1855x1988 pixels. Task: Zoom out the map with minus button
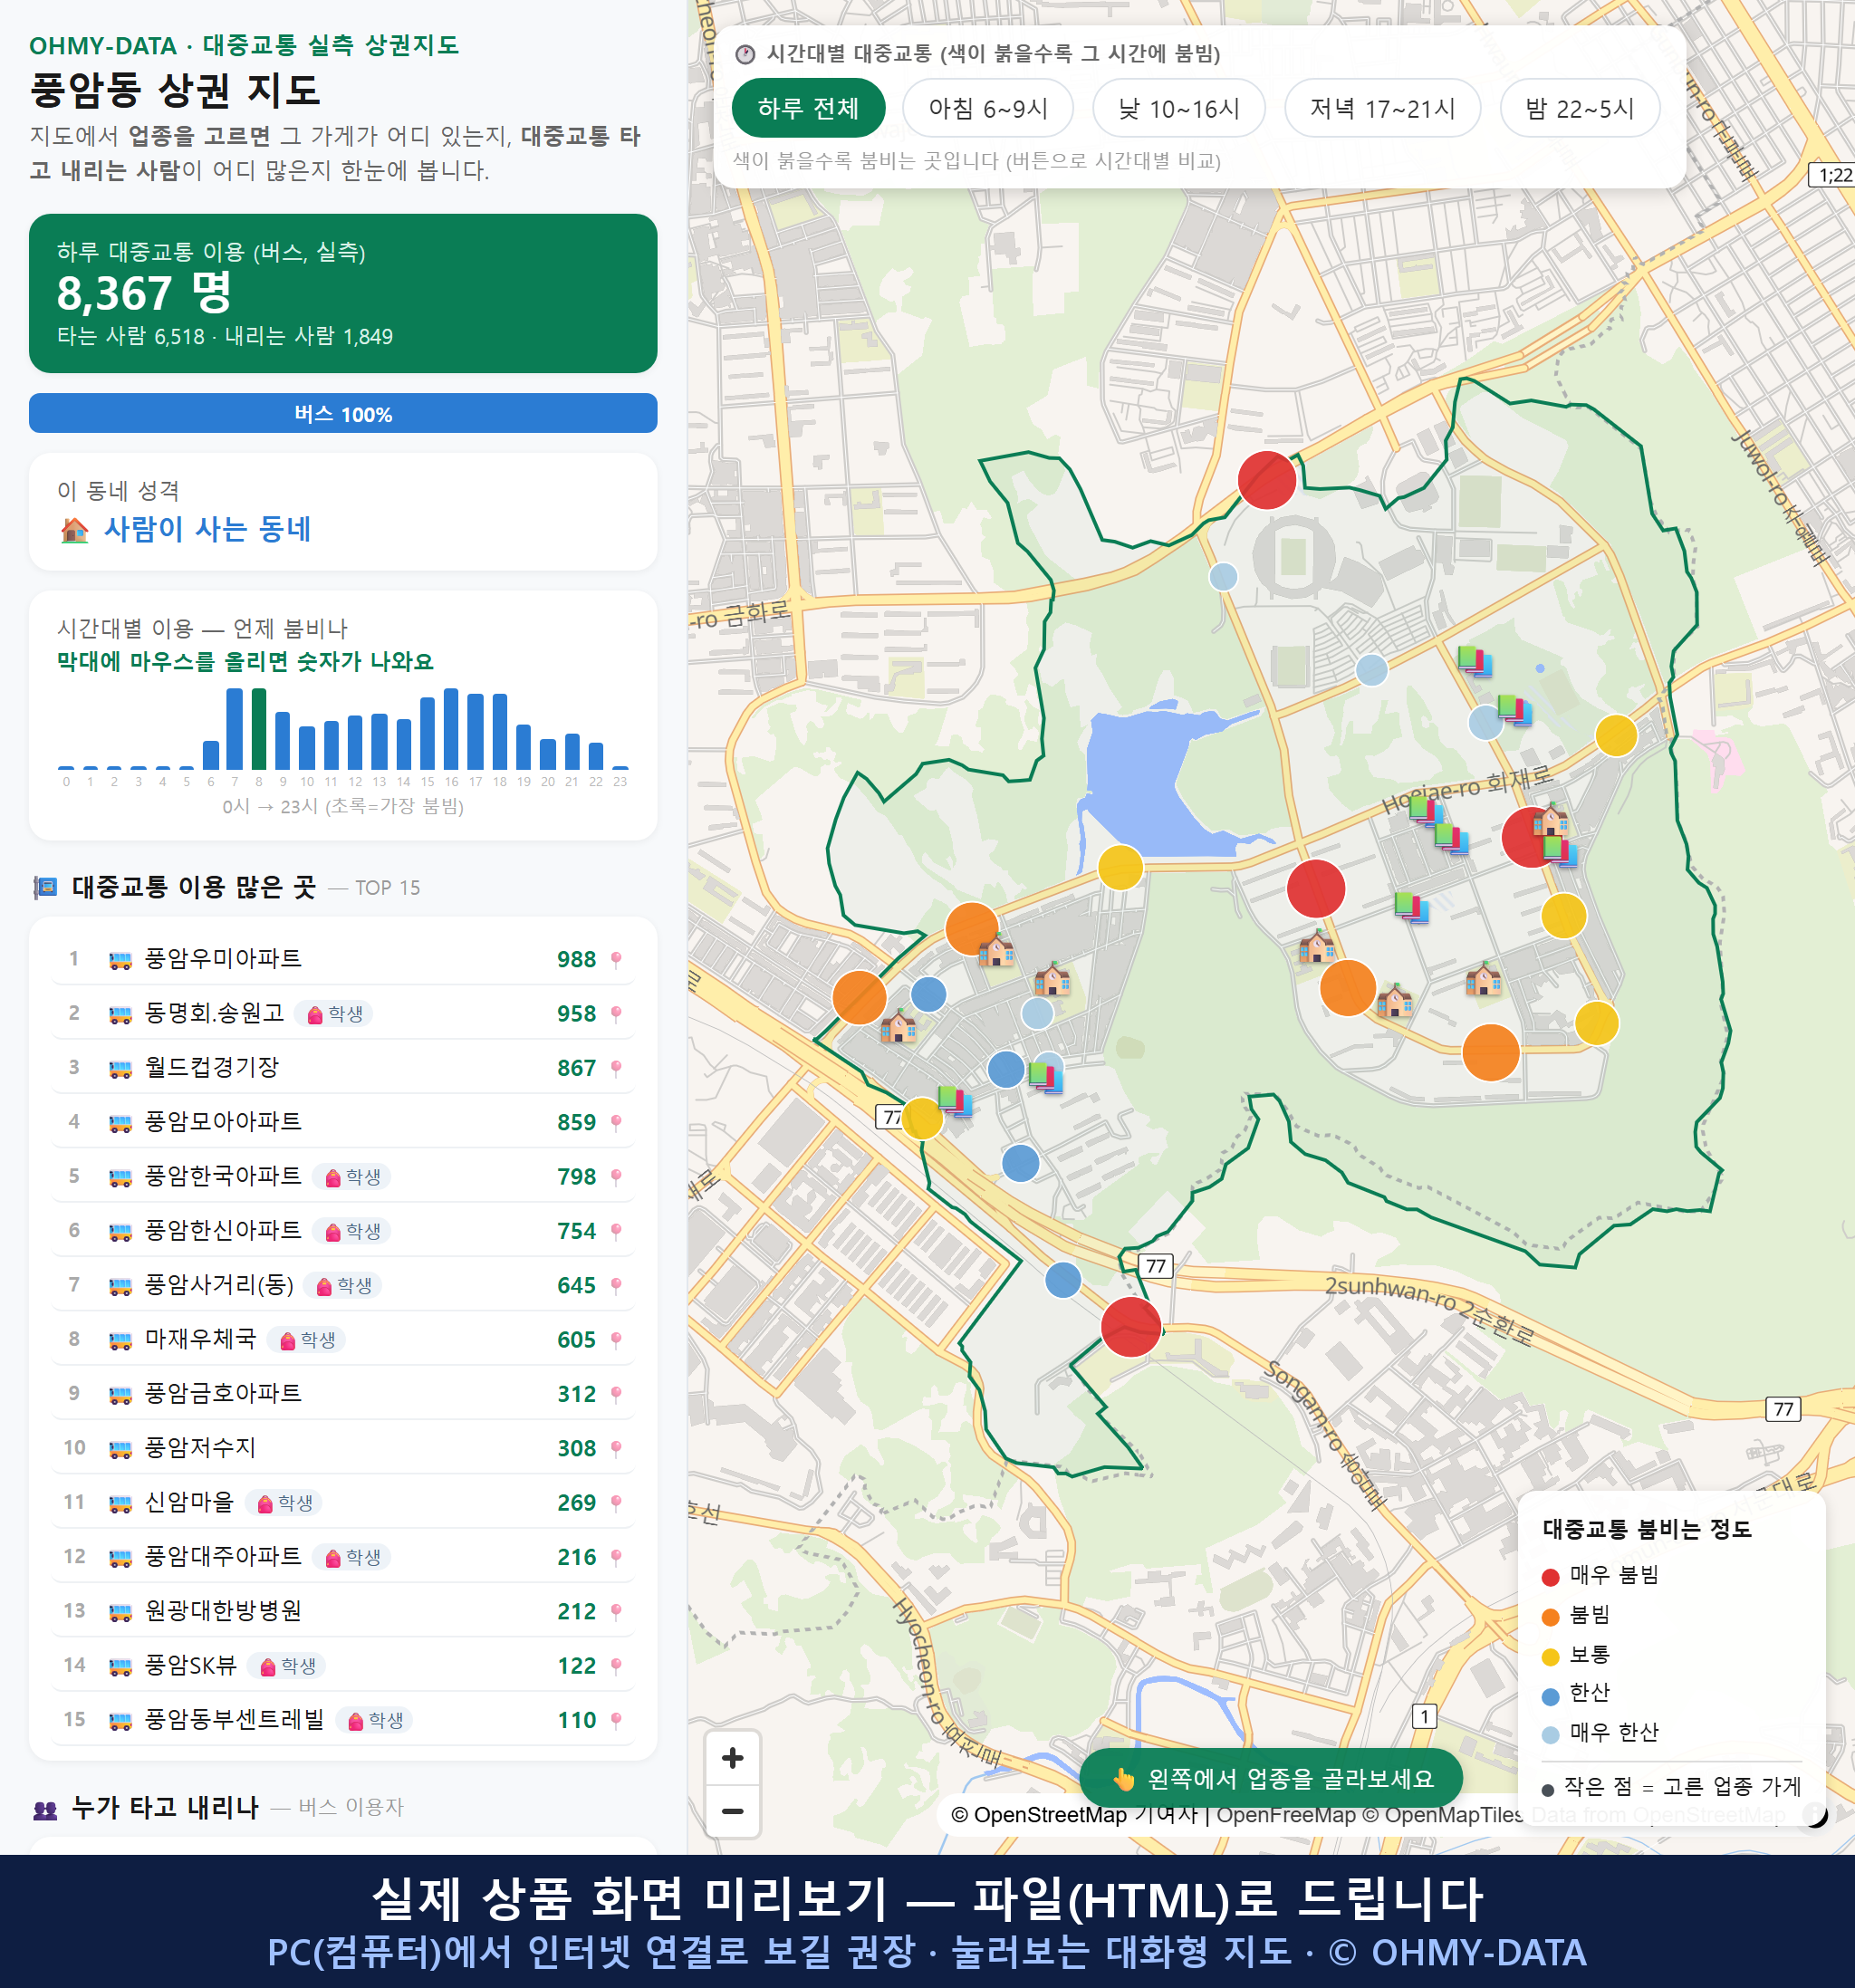click(733, 1811)
